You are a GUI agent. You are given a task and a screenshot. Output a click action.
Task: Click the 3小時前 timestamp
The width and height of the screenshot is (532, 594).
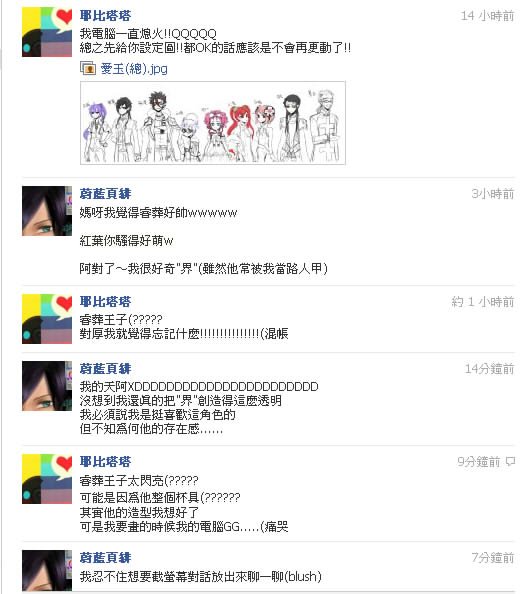[493, 194]
